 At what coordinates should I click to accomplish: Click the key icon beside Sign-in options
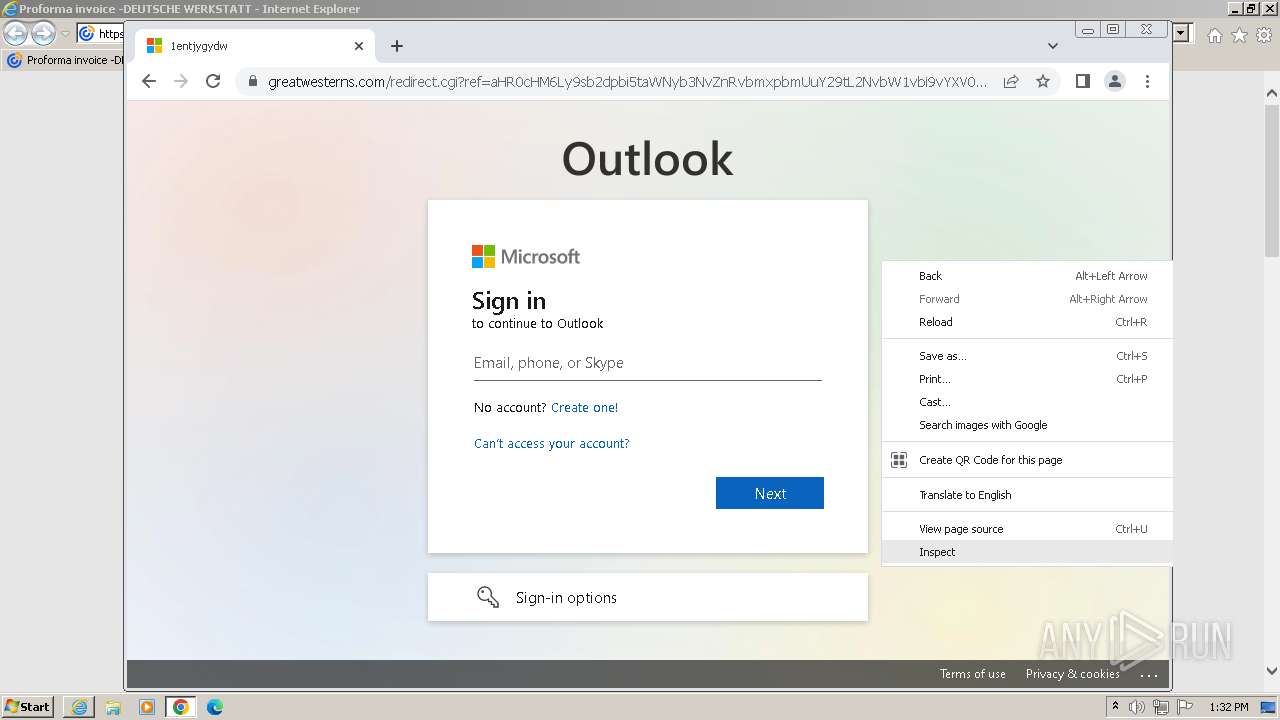pos(488,597)
